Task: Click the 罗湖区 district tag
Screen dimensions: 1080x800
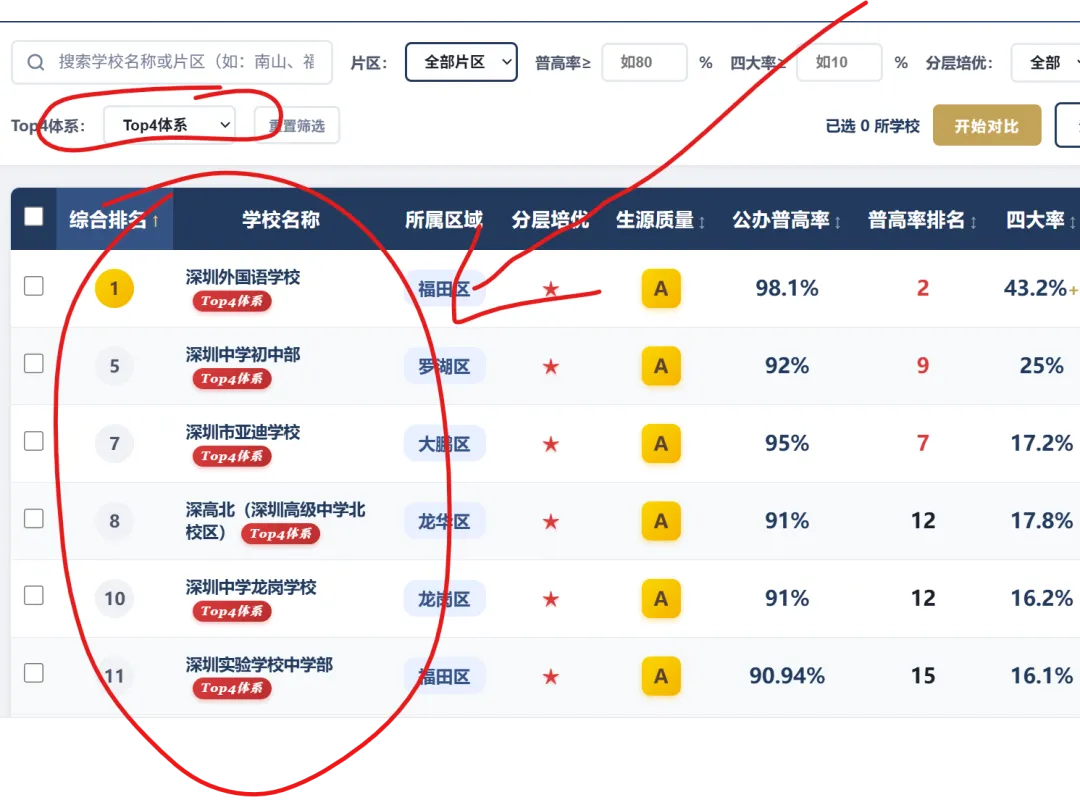Action: coord(444,366)
